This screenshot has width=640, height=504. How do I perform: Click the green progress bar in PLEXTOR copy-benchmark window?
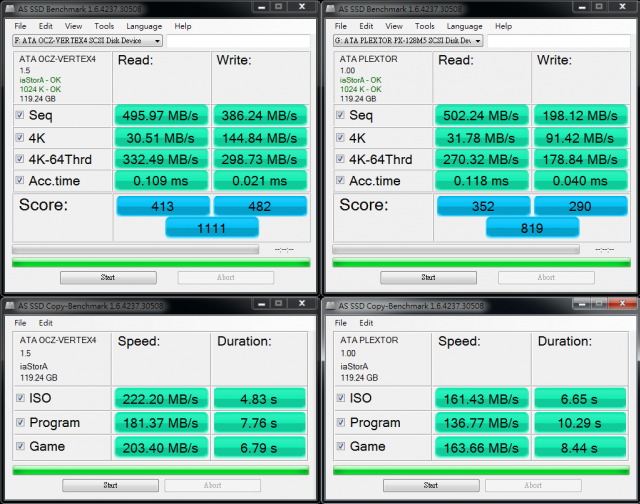click(x=481, y=470)
